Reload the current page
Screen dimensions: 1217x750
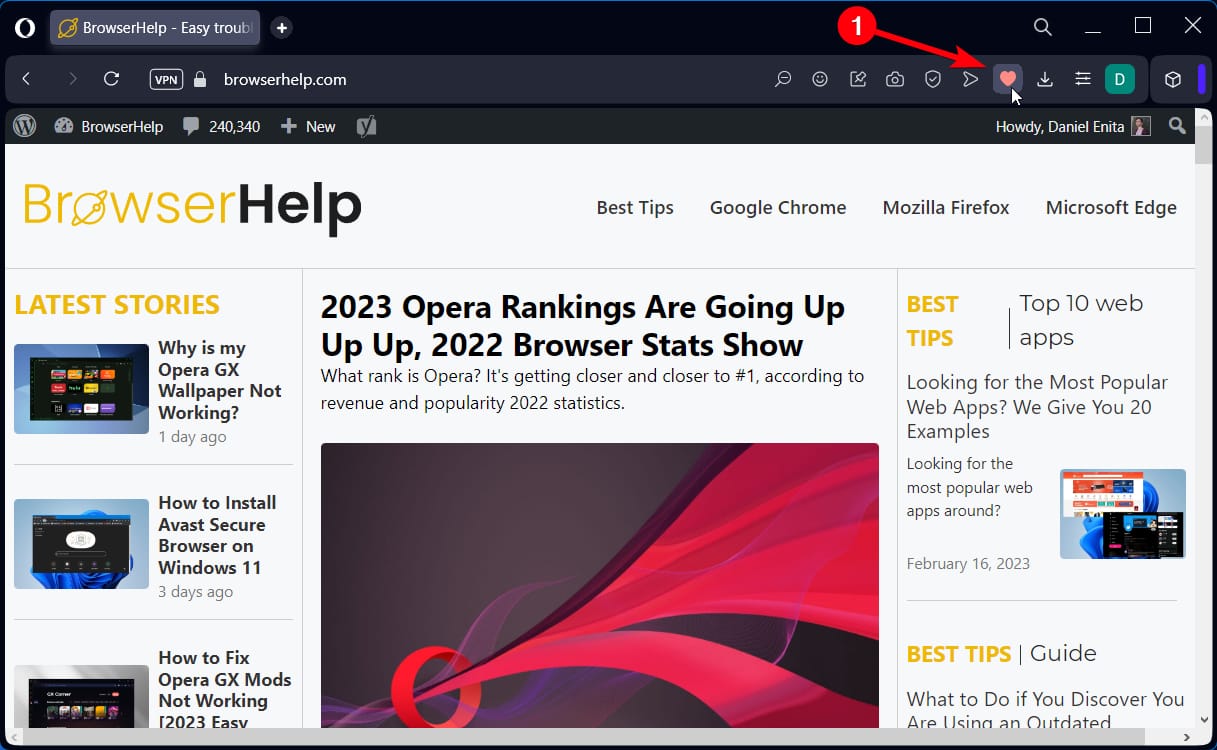[x=112, y=79]
